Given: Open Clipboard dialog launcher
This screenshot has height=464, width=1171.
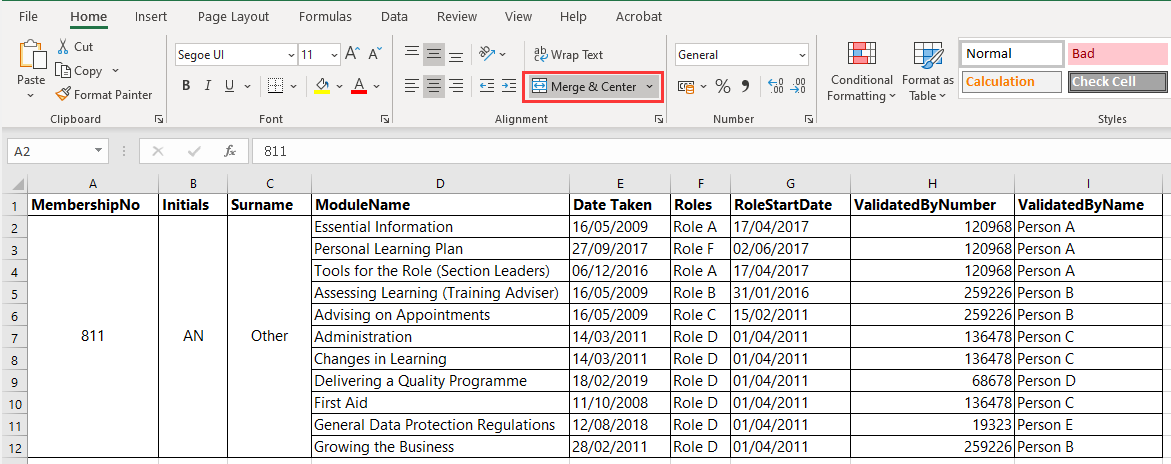Looking at the screenshot, I should tap(158, 120).
